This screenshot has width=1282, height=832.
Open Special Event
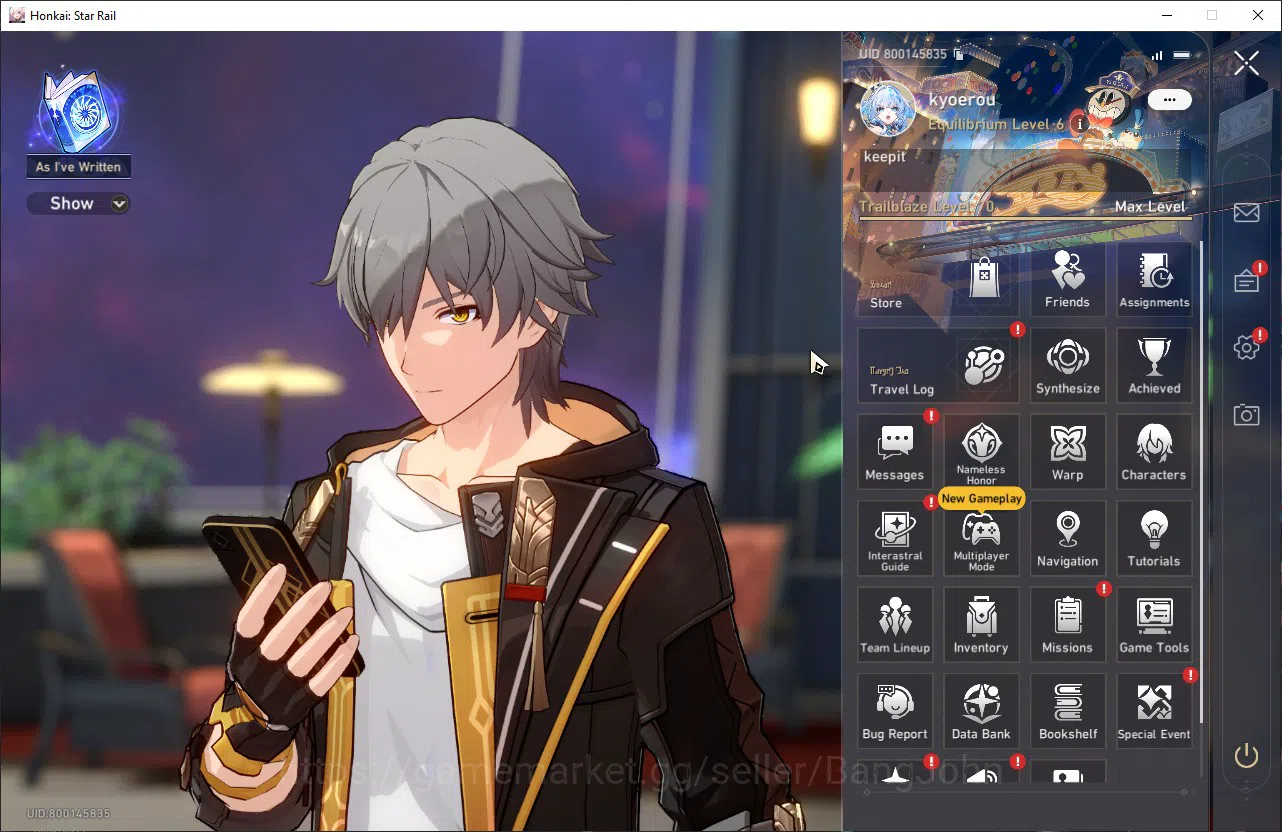click(1154, 711)
